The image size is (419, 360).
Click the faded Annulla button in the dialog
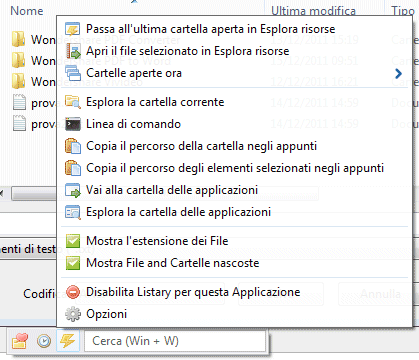pyautogui.click(x=380, y=294)
